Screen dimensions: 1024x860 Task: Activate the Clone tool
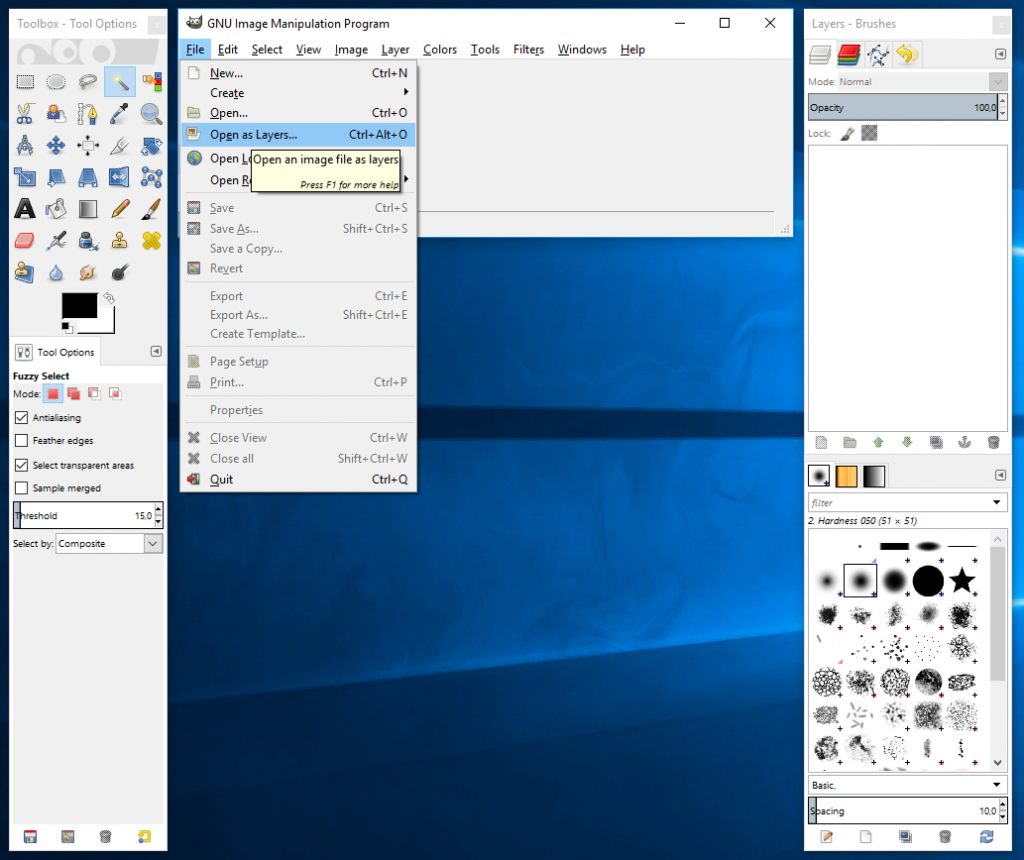120,240
